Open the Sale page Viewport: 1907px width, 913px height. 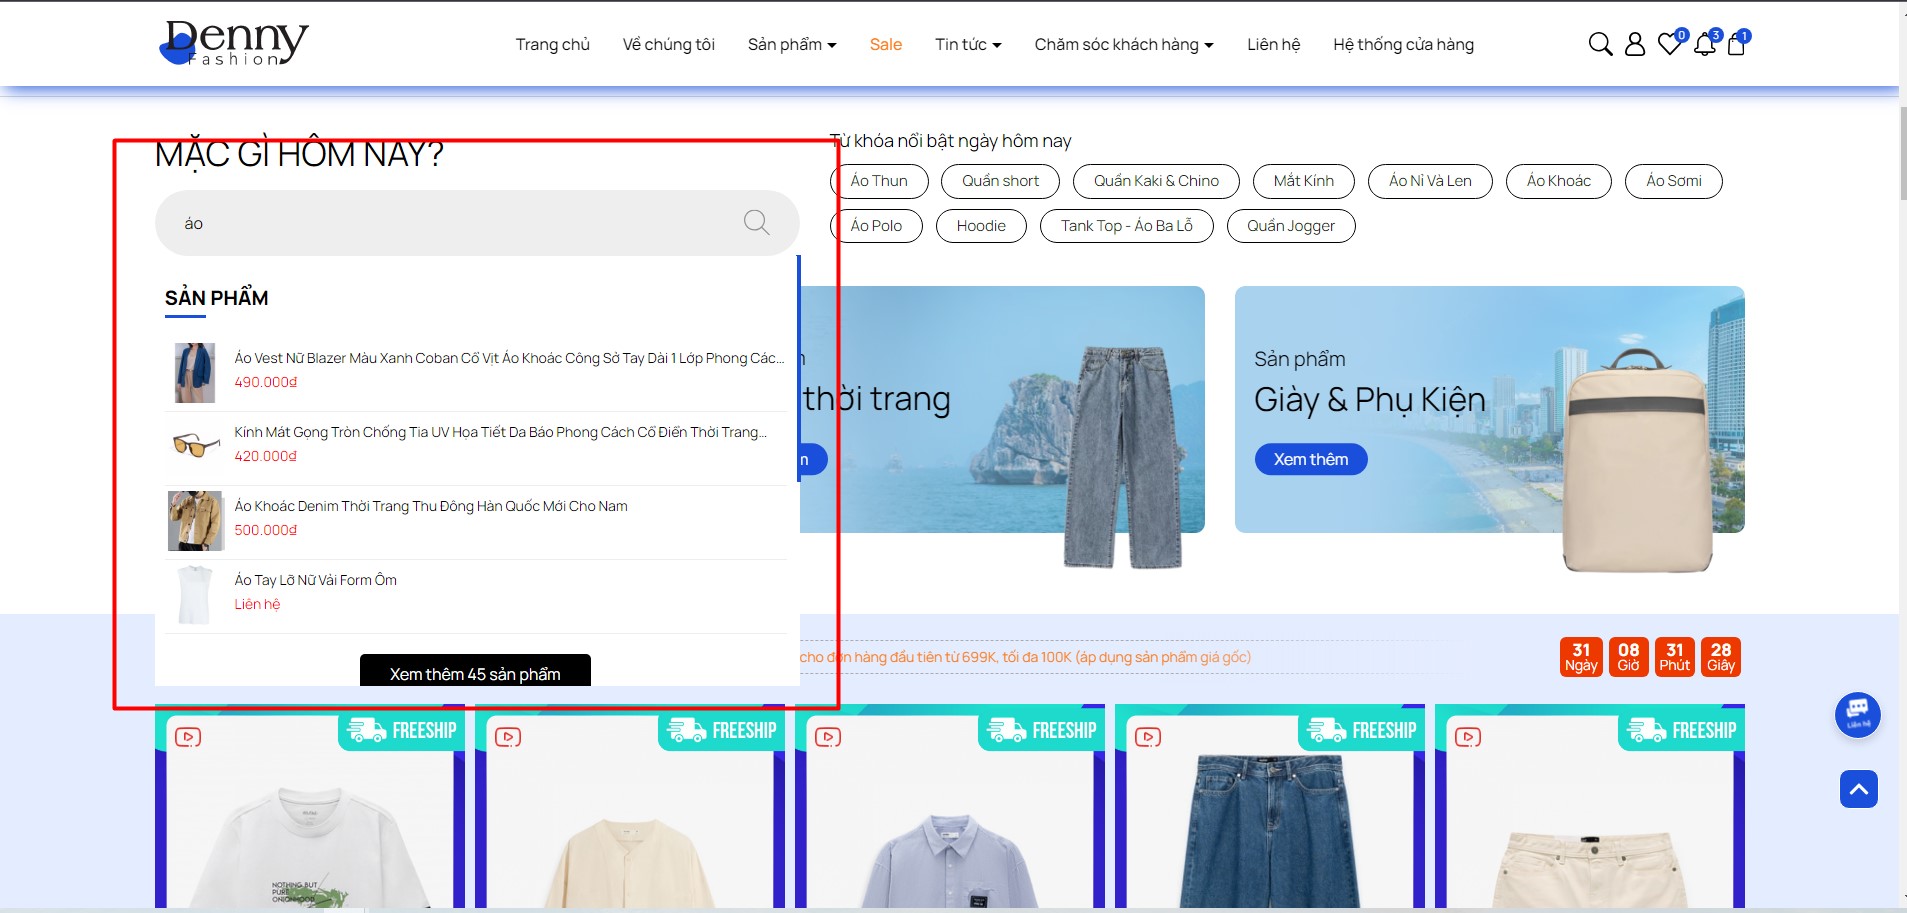click(886, 44)
